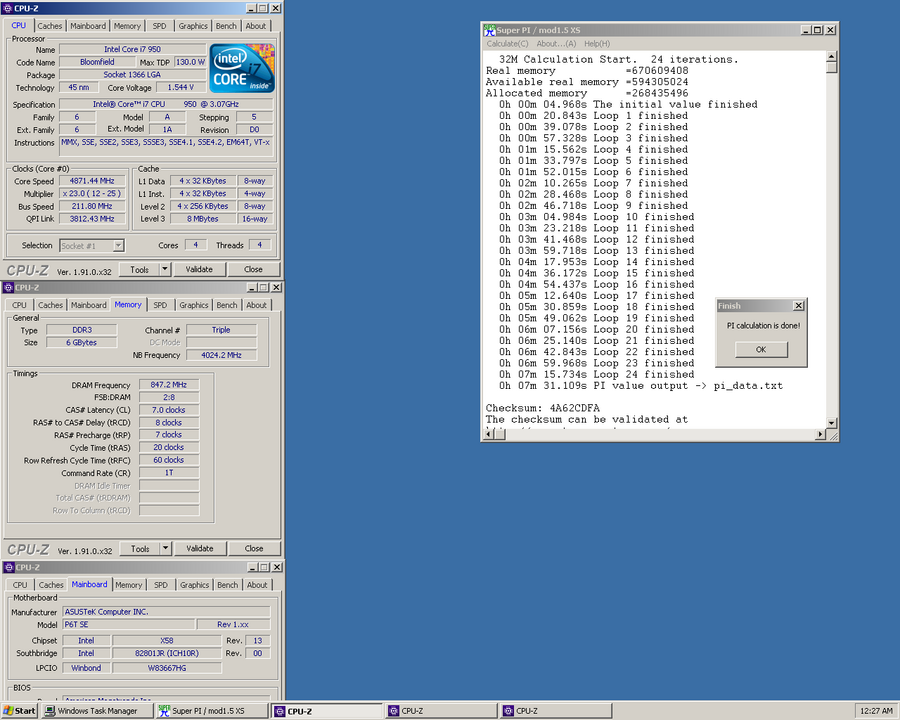Image resolution: width=900 pixels, height=720 pixels.
Task: Open the Windows Start button
Action: tap(19, 711)
